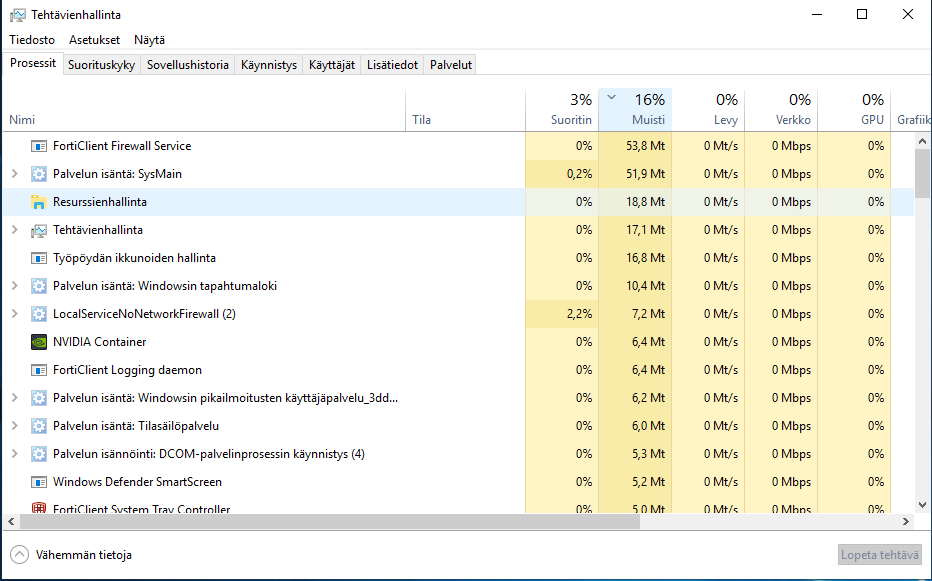Click the LocalServiceNoNetworkFirewall gear icon
This screenshot has width=932, height=581.
pyautogui.click(x=39, y=314)
